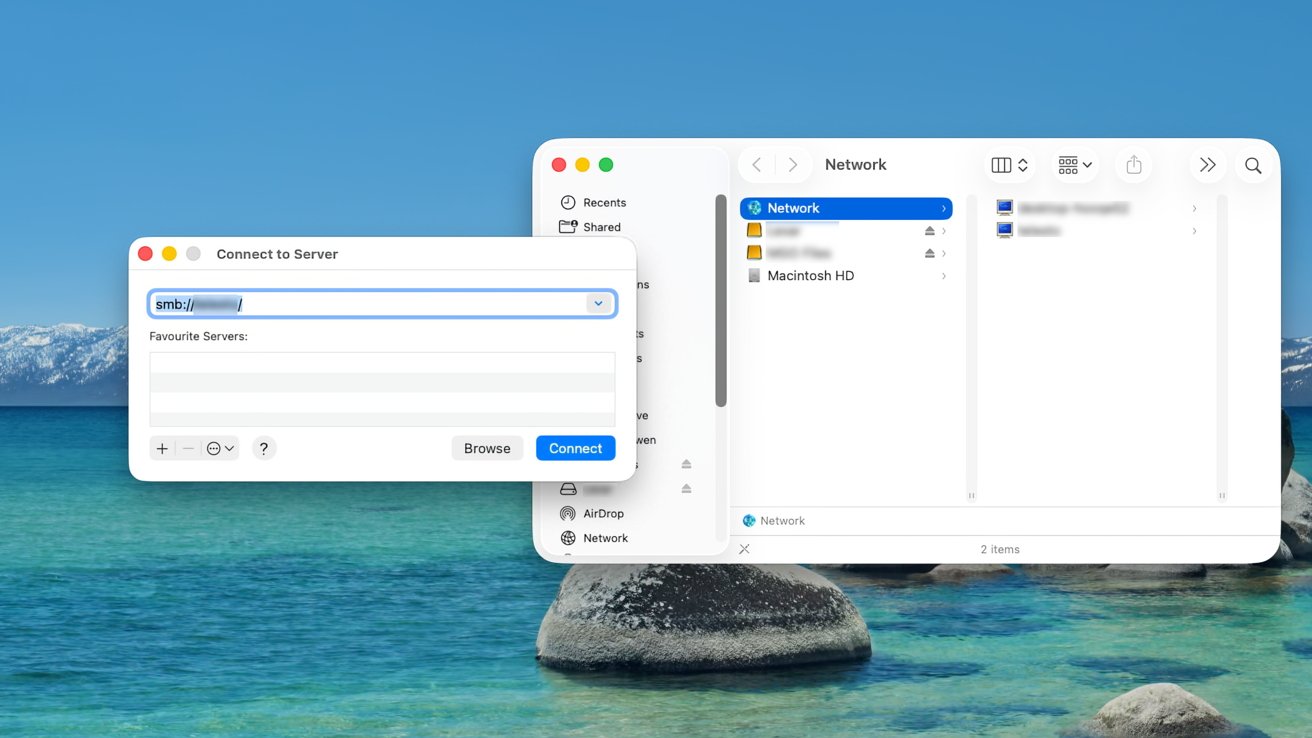Select AirDrop in the Finder sidebar
This screenshot has height=738, width=1312.
point(603,514)
